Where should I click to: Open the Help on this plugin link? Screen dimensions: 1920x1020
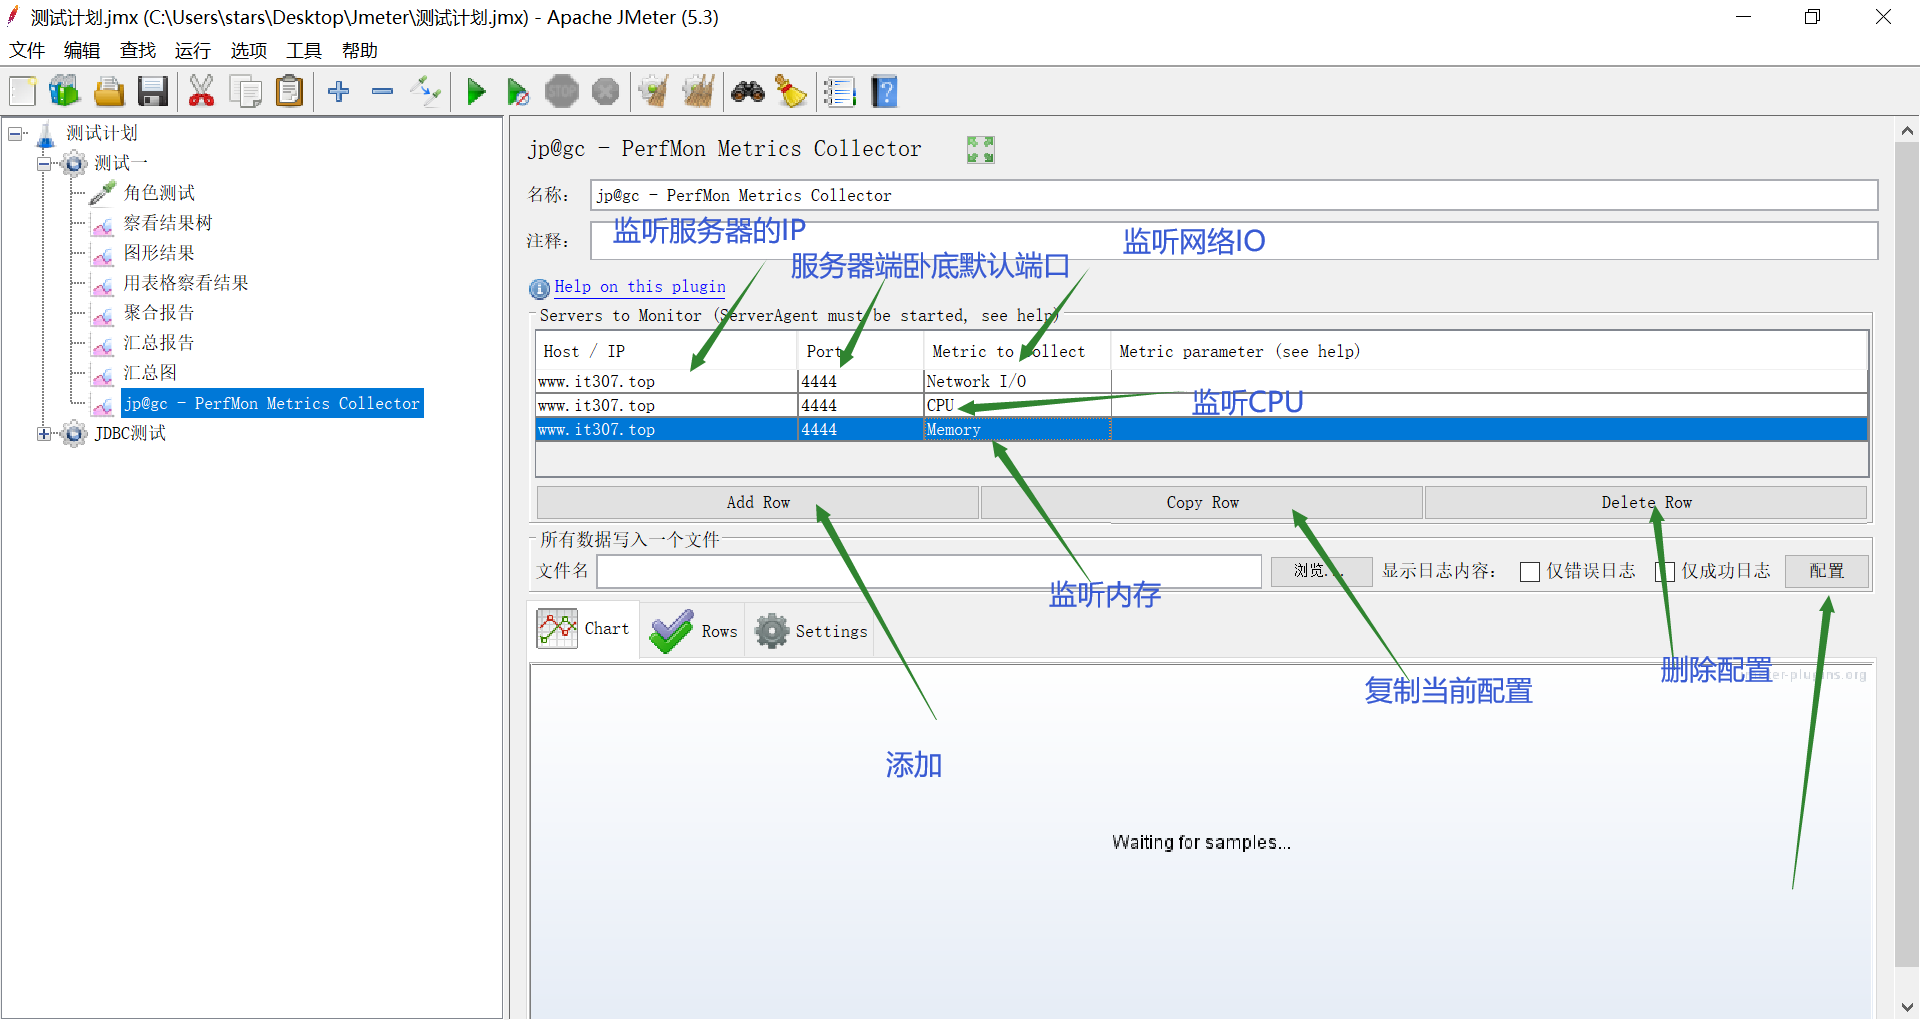tap(639, 287)
